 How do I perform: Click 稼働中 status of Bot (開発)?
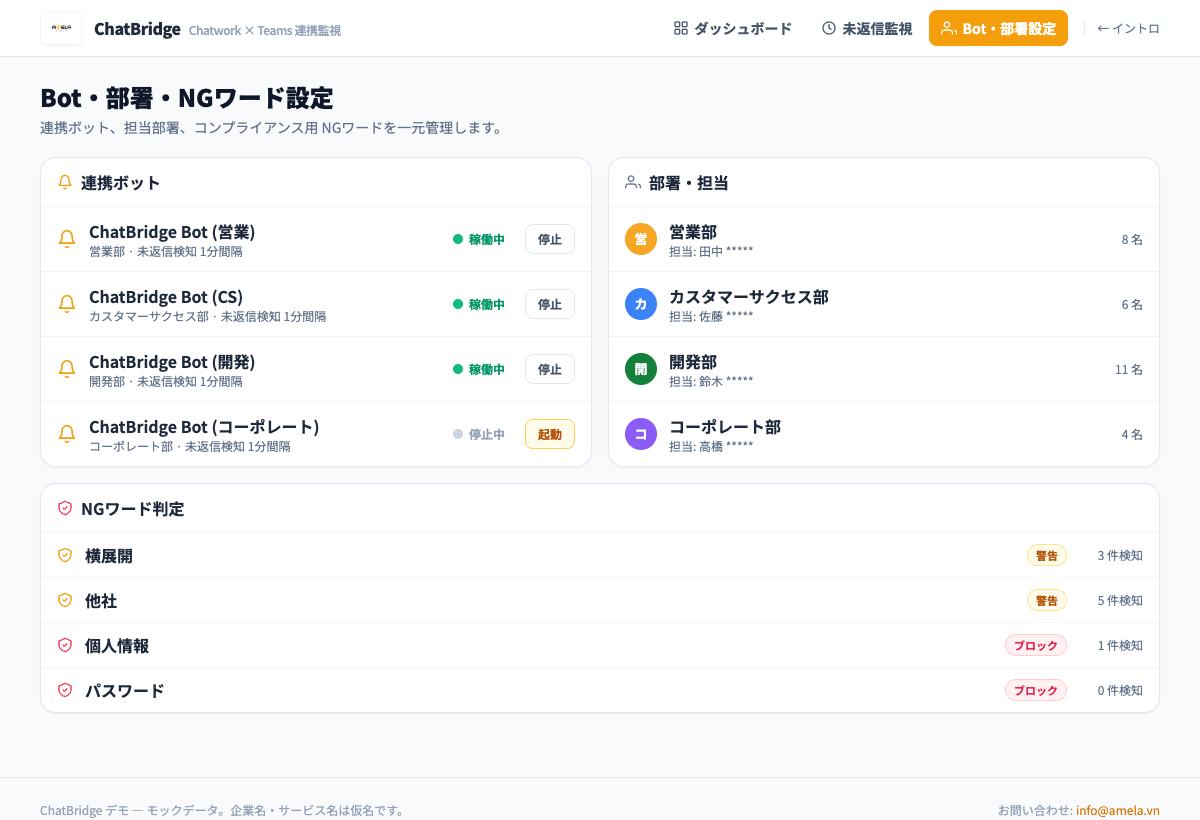pos(479,369)
